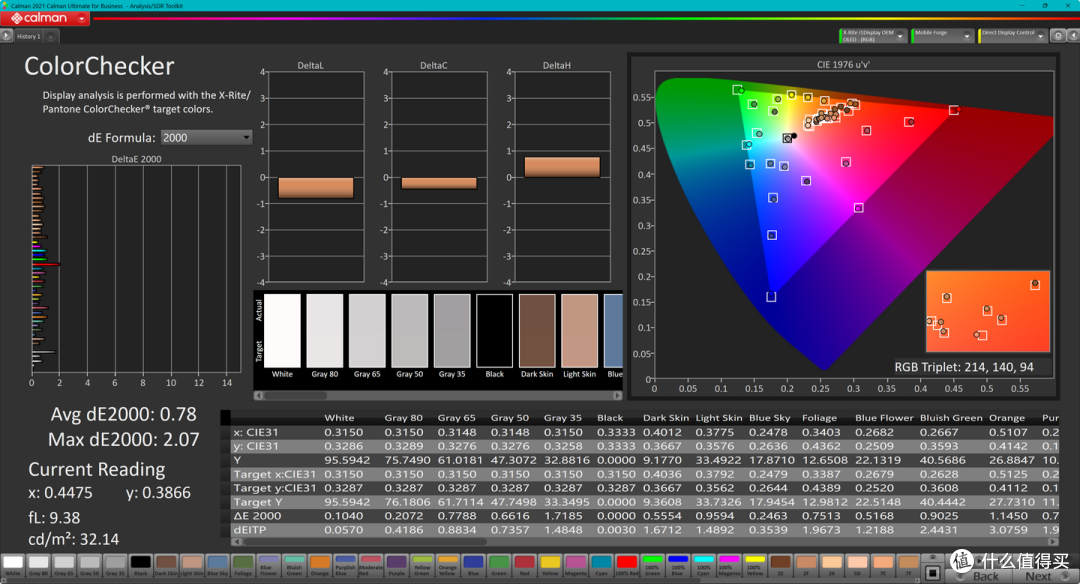
Task: Select the 100% Red patch button
Action: (x=627, y=565)
